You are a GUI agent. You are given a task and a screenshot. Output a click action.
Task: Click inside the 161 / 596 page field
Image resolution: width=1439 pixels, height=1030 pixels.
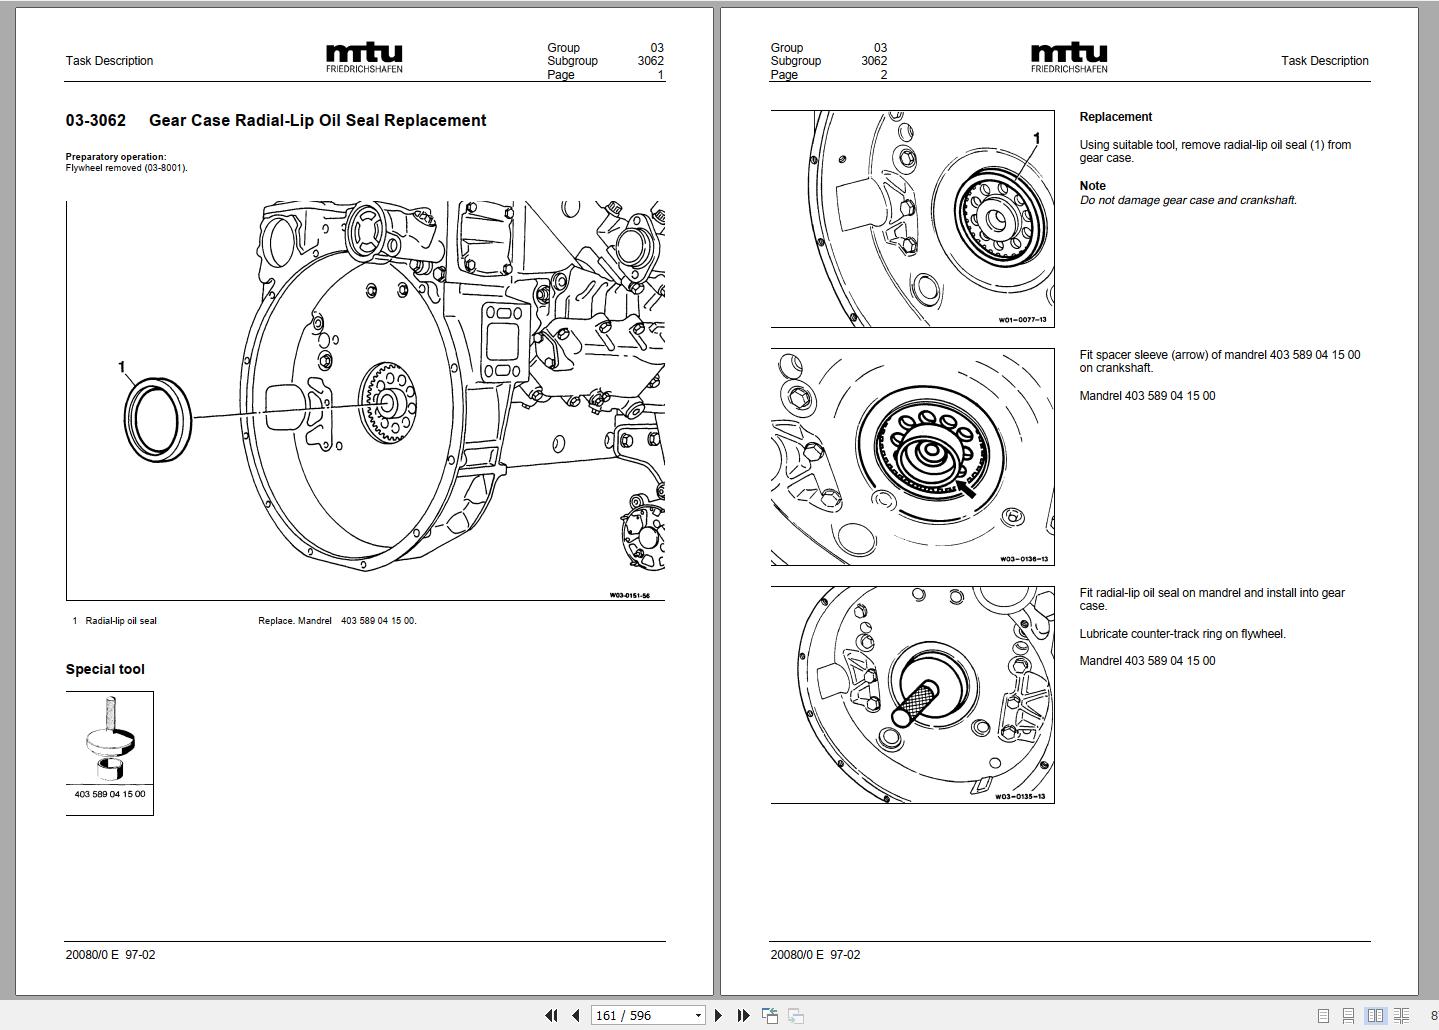coord(630,1015)
